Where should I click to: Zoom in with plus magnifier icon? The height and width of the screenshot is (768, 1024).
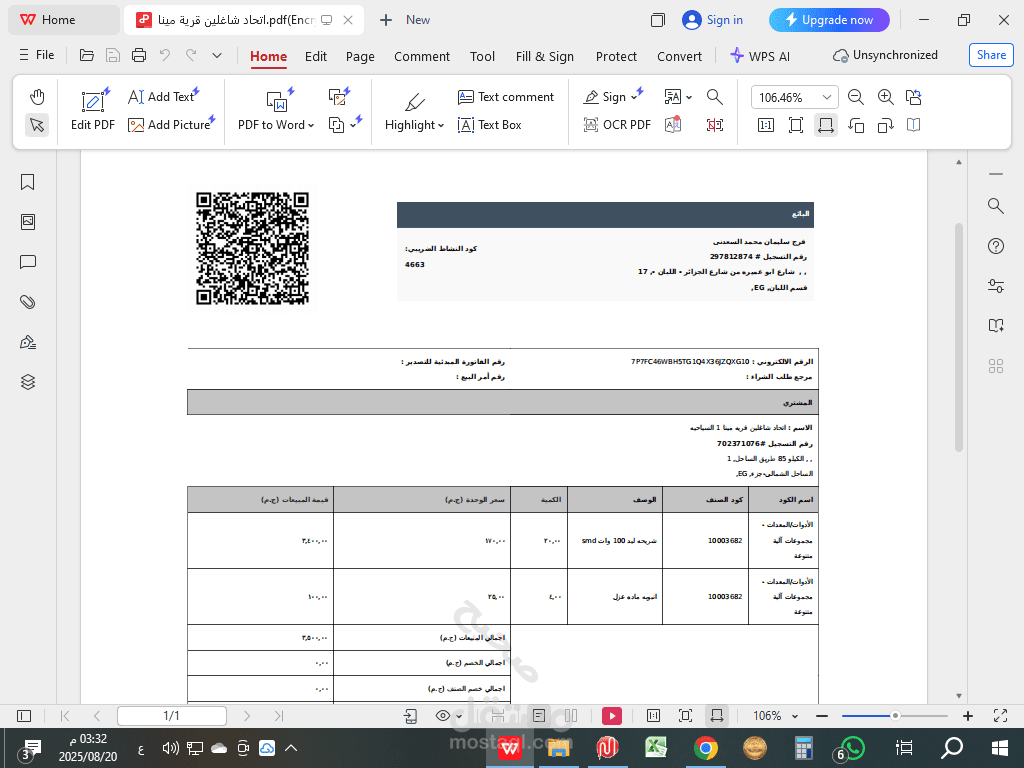click(x=886, y=97)
